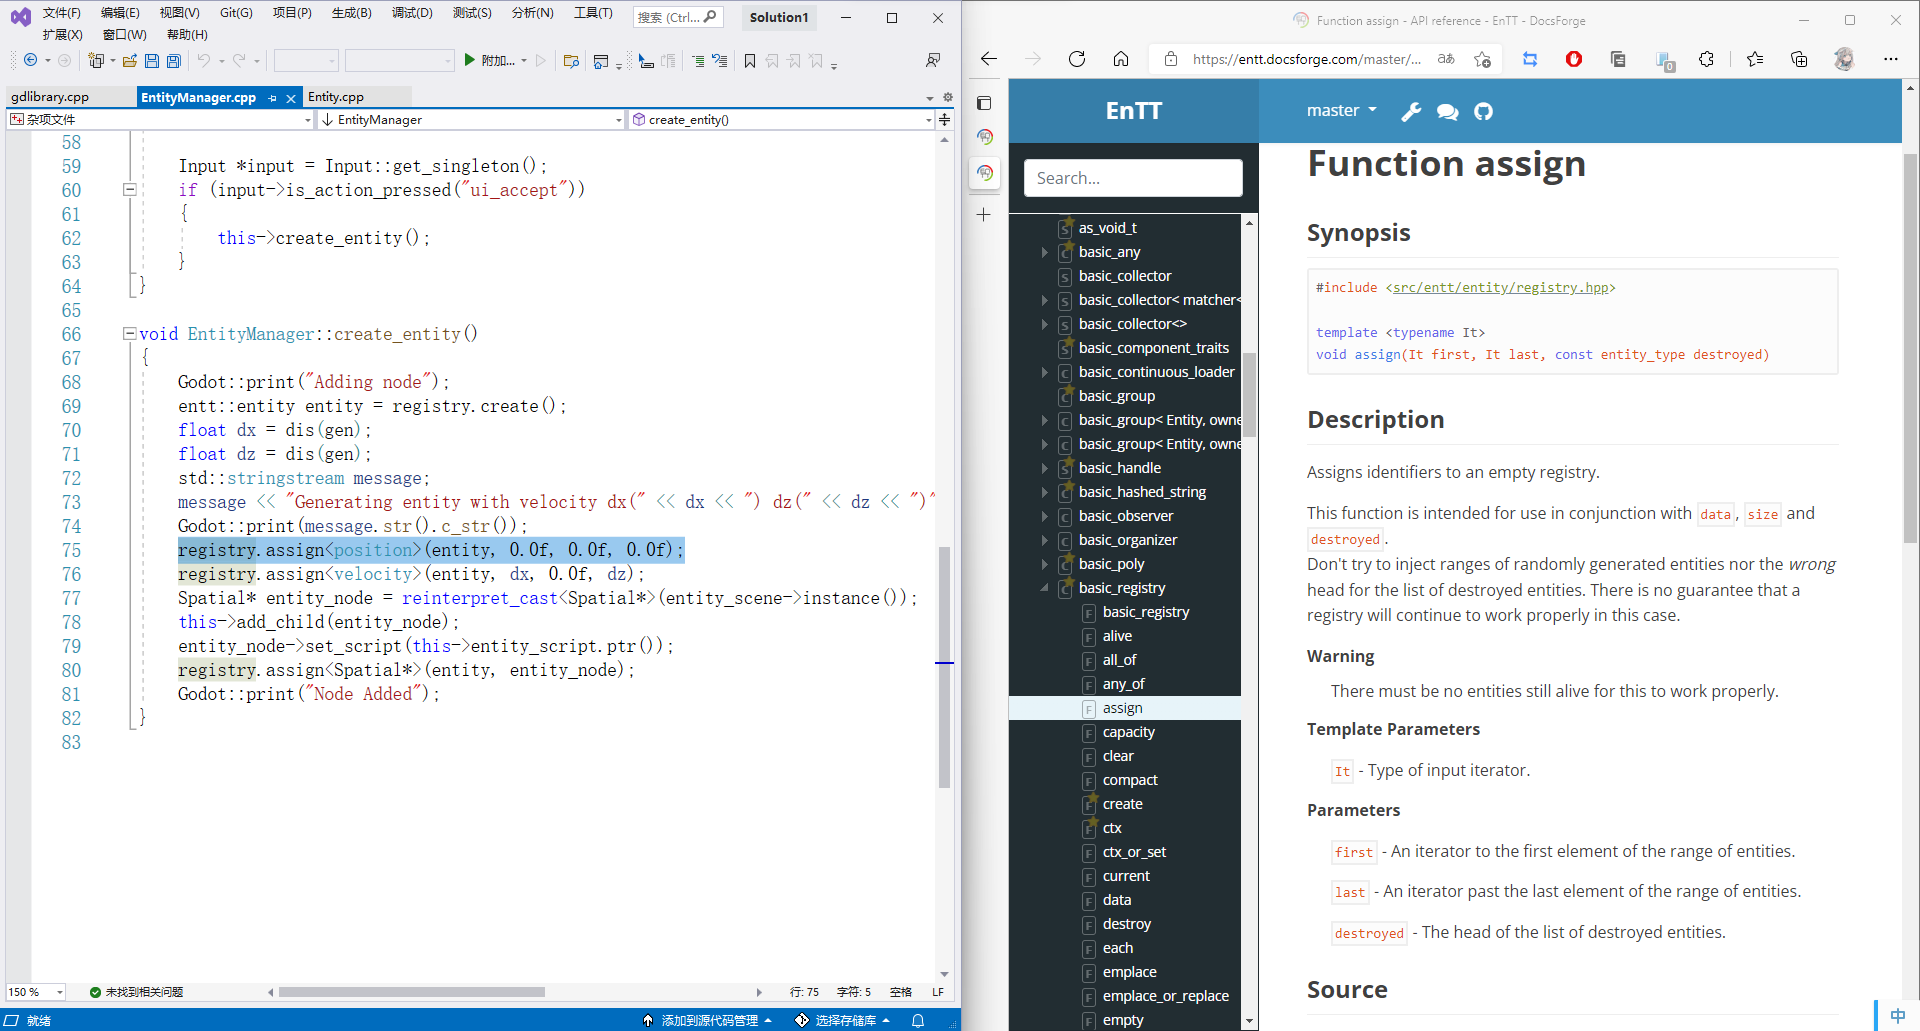Refresh the EnTT docs page

tap(1077, 59)
